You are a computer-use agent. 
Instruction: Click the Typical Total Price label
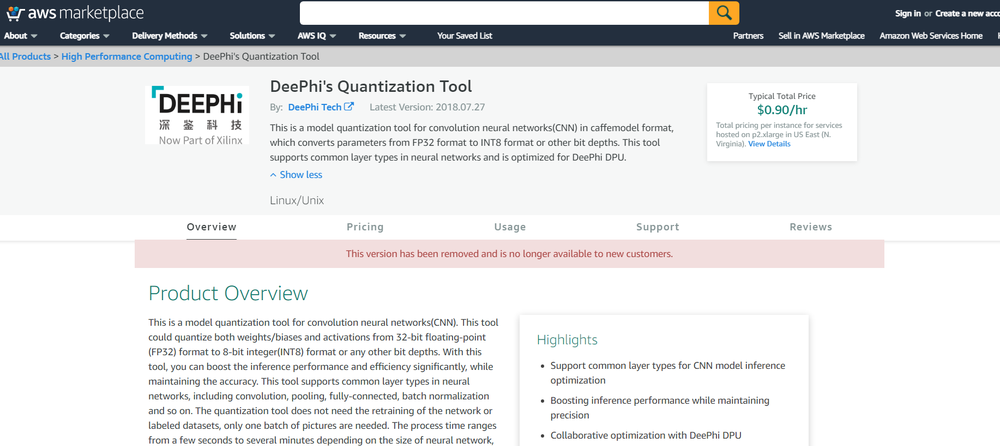tap(782, 96)
